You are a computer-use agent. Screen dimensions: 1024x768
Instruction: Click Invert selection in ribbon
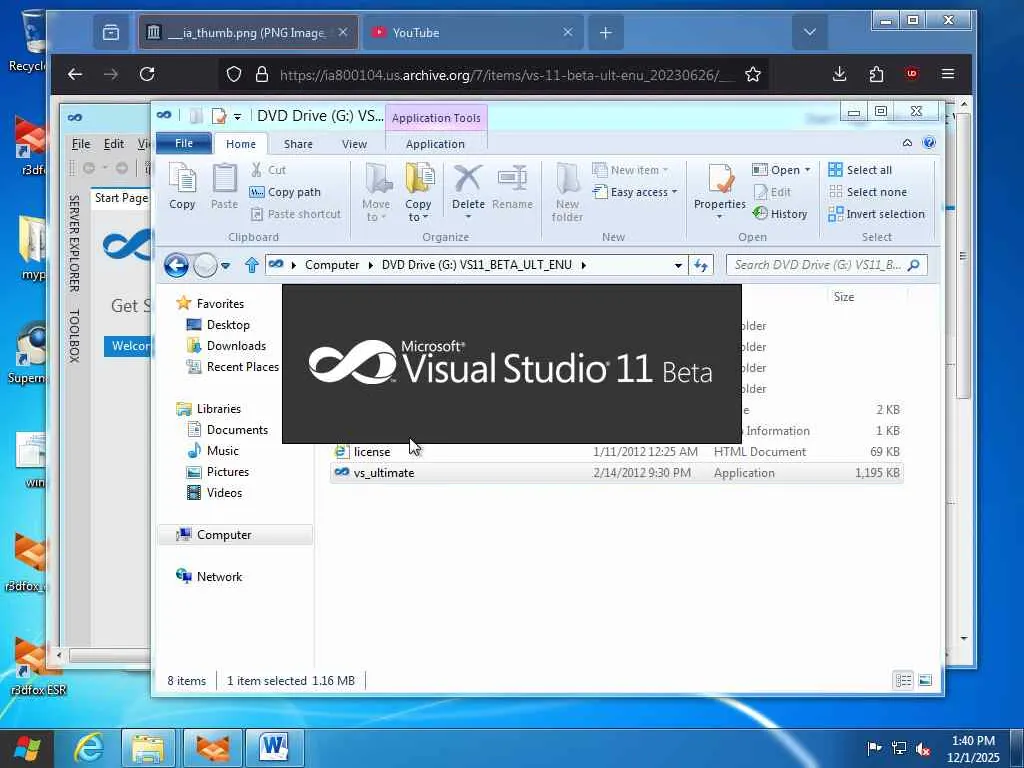coord(876,214)
